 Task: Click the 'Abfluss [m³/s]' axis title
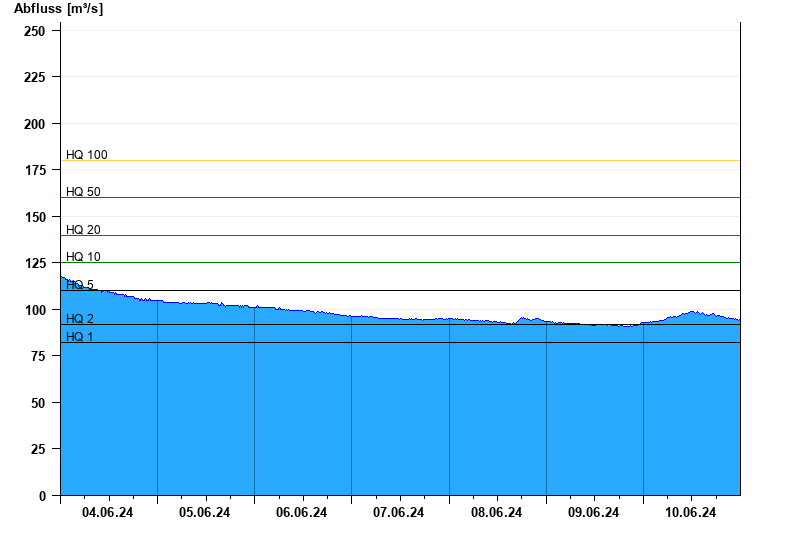[59, 9]
